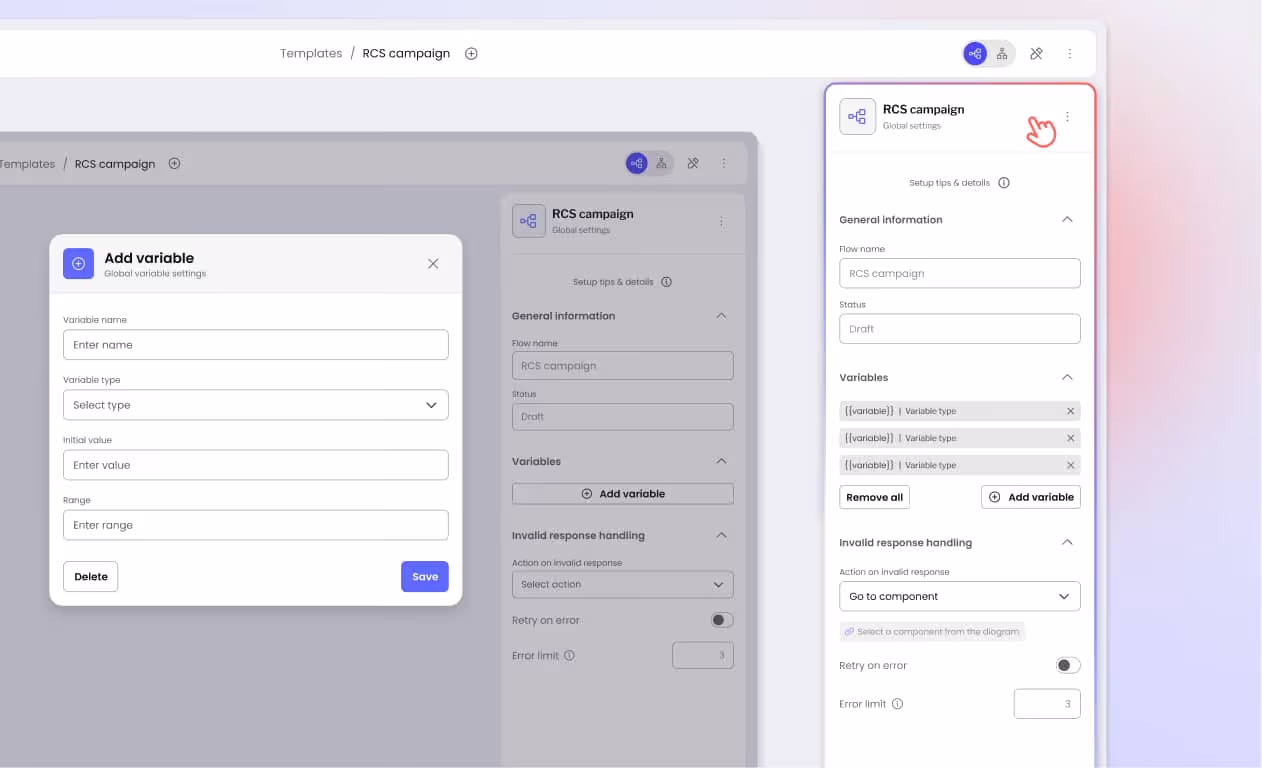This screenshot has width=1262, height=768.
Task: Close the Add variable dialog
Action: 433,264
